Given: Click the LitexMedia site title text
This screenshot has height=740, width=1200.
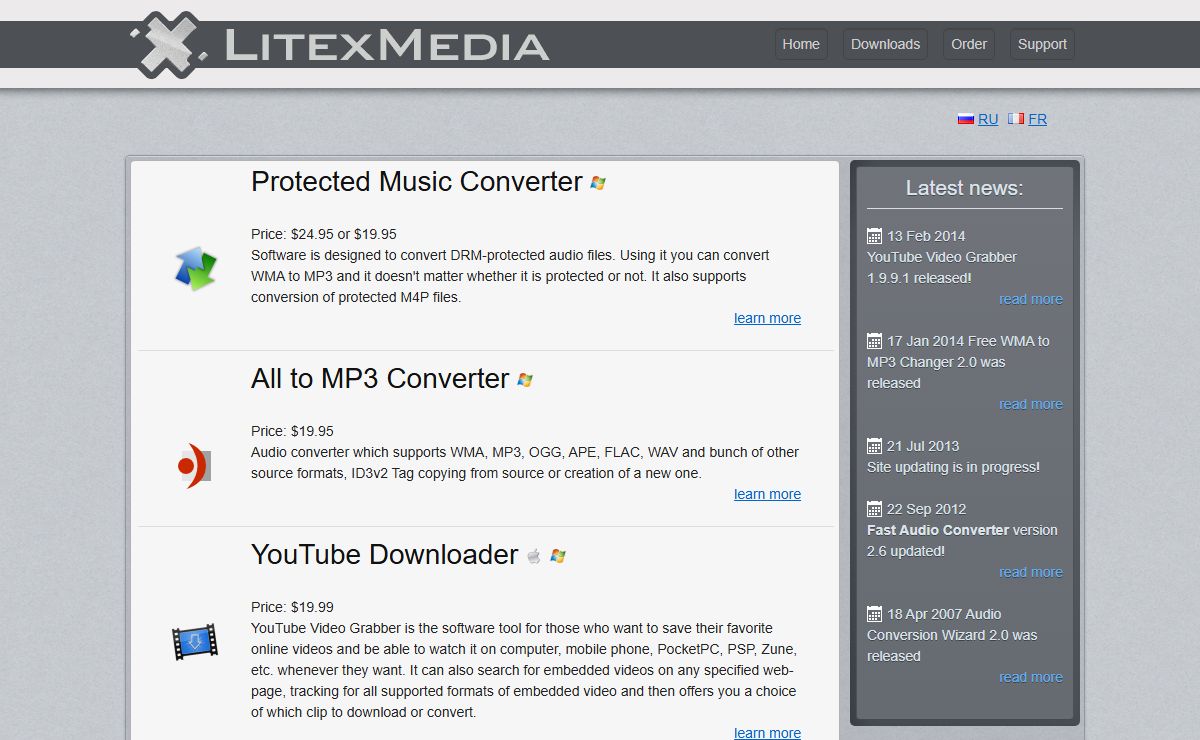Looking at the screenshot, I should click(x=387, y=45).
